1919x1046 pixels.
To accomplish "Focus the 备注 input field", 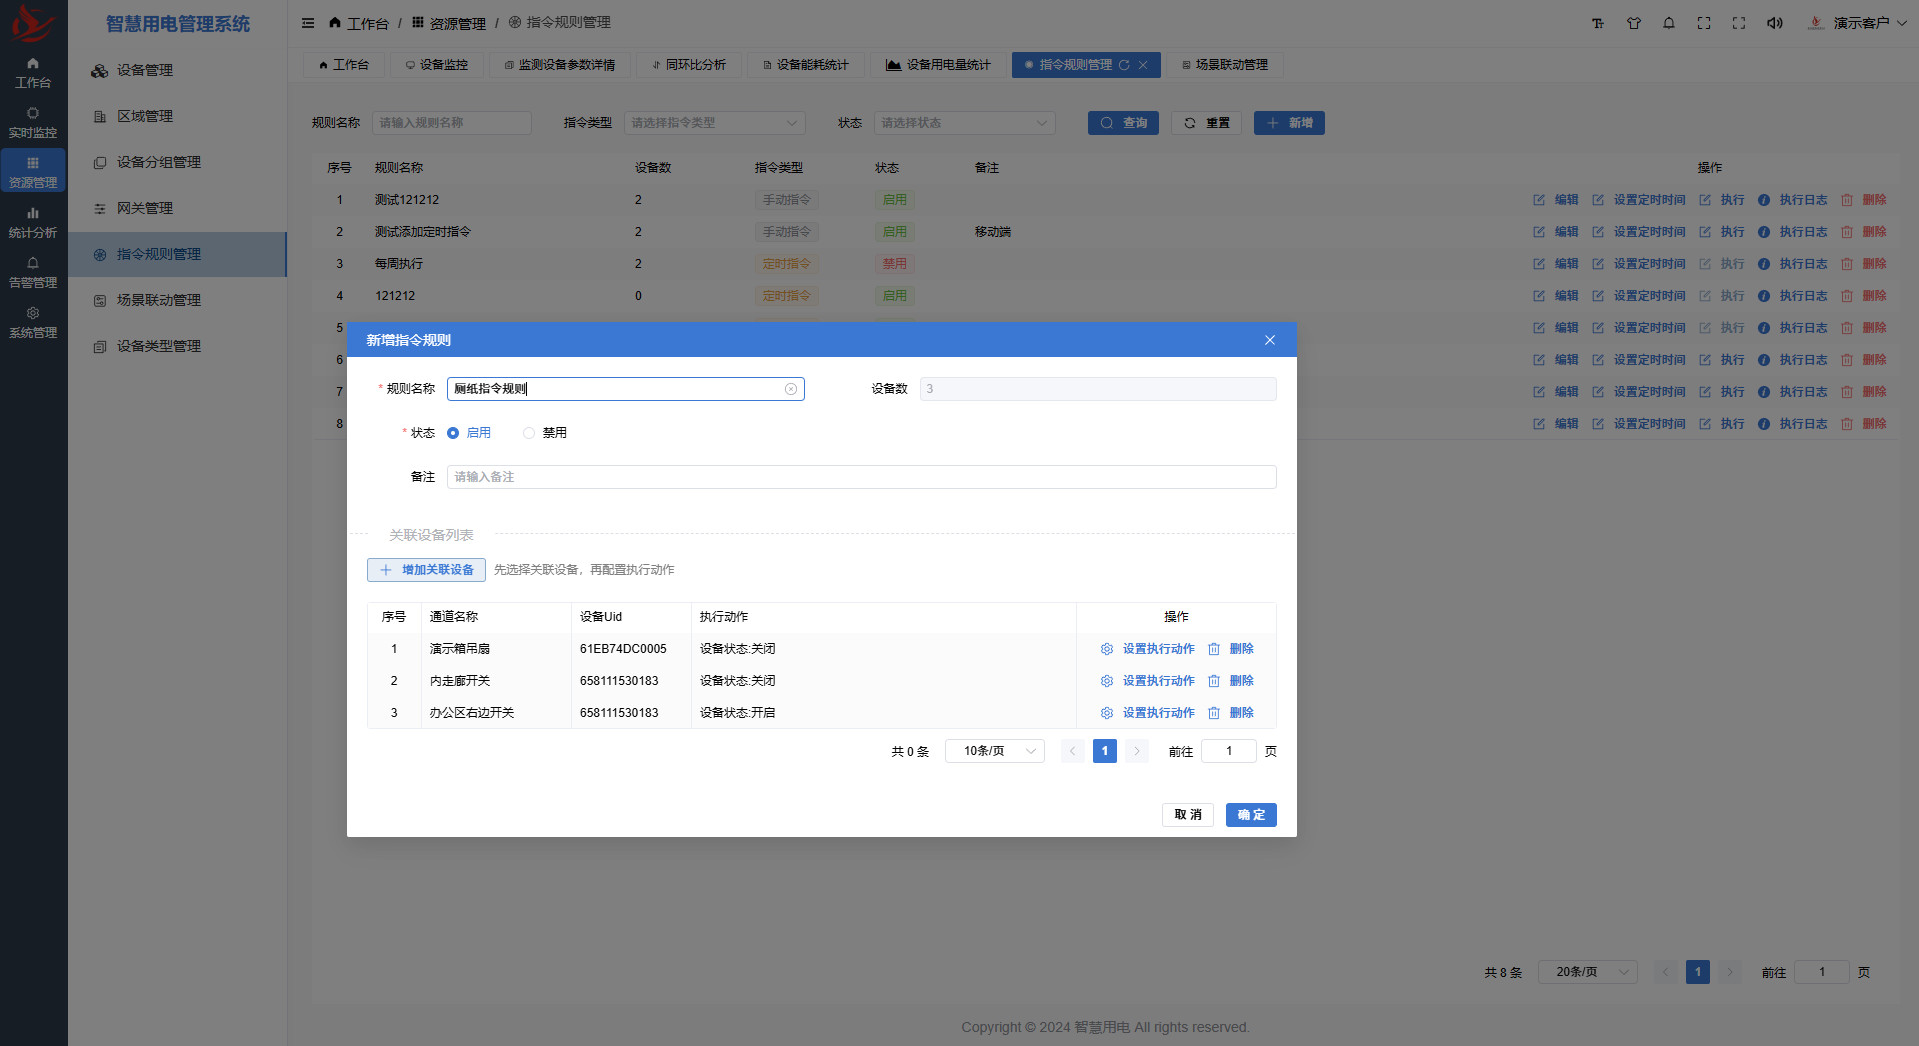I will pyautogui.click(x=861, y=477).
